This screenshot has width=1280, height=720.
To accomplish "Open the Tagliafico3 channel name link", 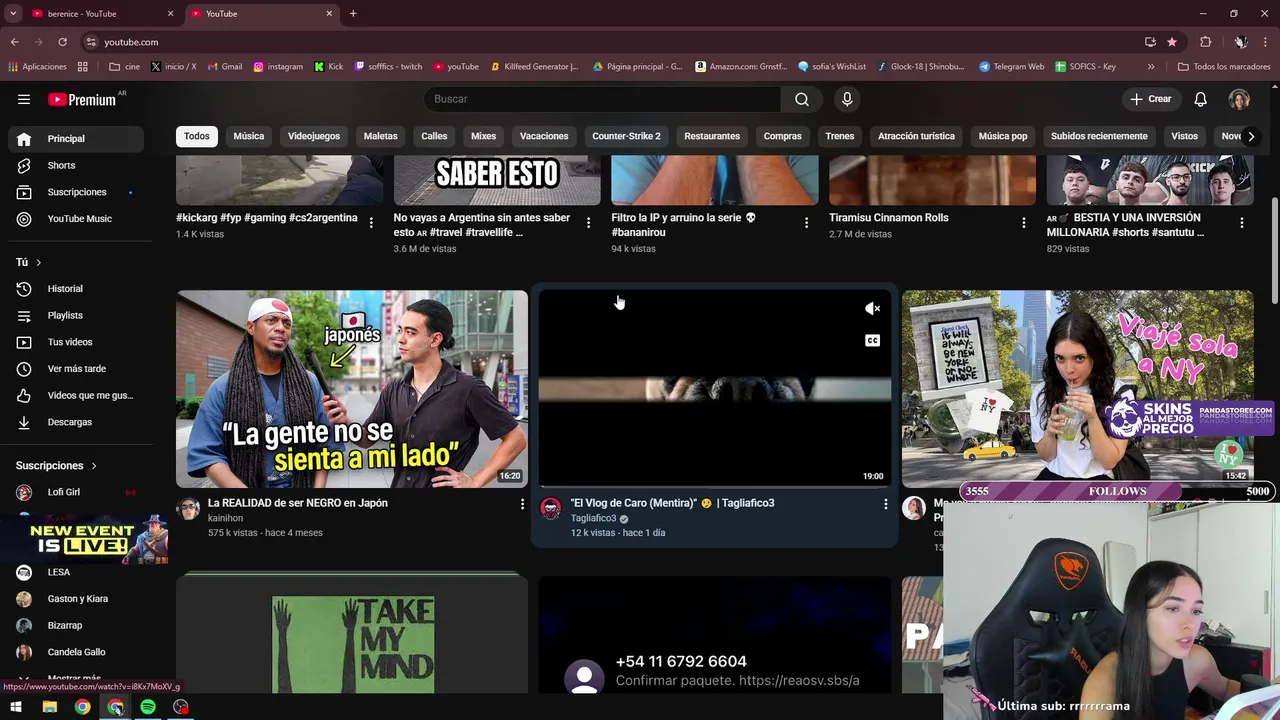I will click(x=593, y=518).
